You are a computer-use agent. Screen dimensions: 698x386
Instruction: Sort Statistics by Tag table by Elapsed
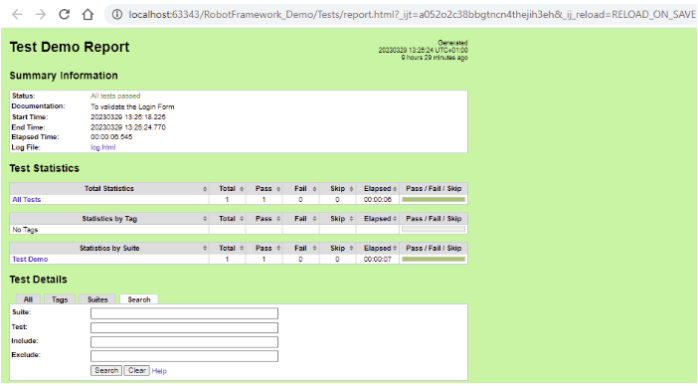pyautogui.click(x=378, y=219)
